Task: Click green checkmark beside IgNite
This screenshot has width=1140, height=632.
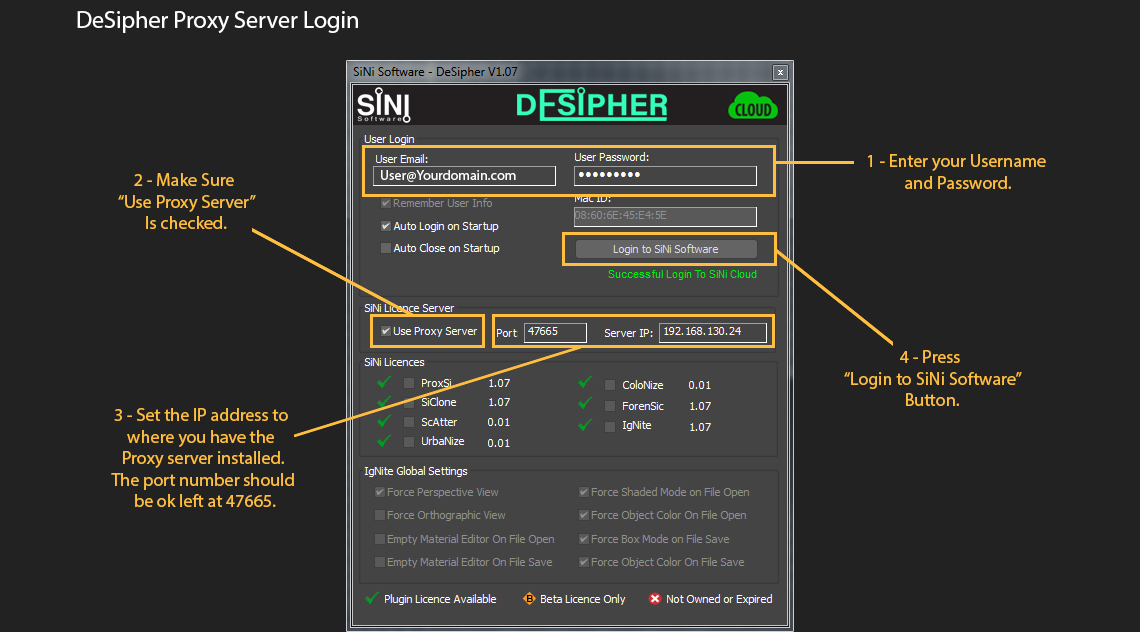Action: pyautogui.click(x=585, y=424)
